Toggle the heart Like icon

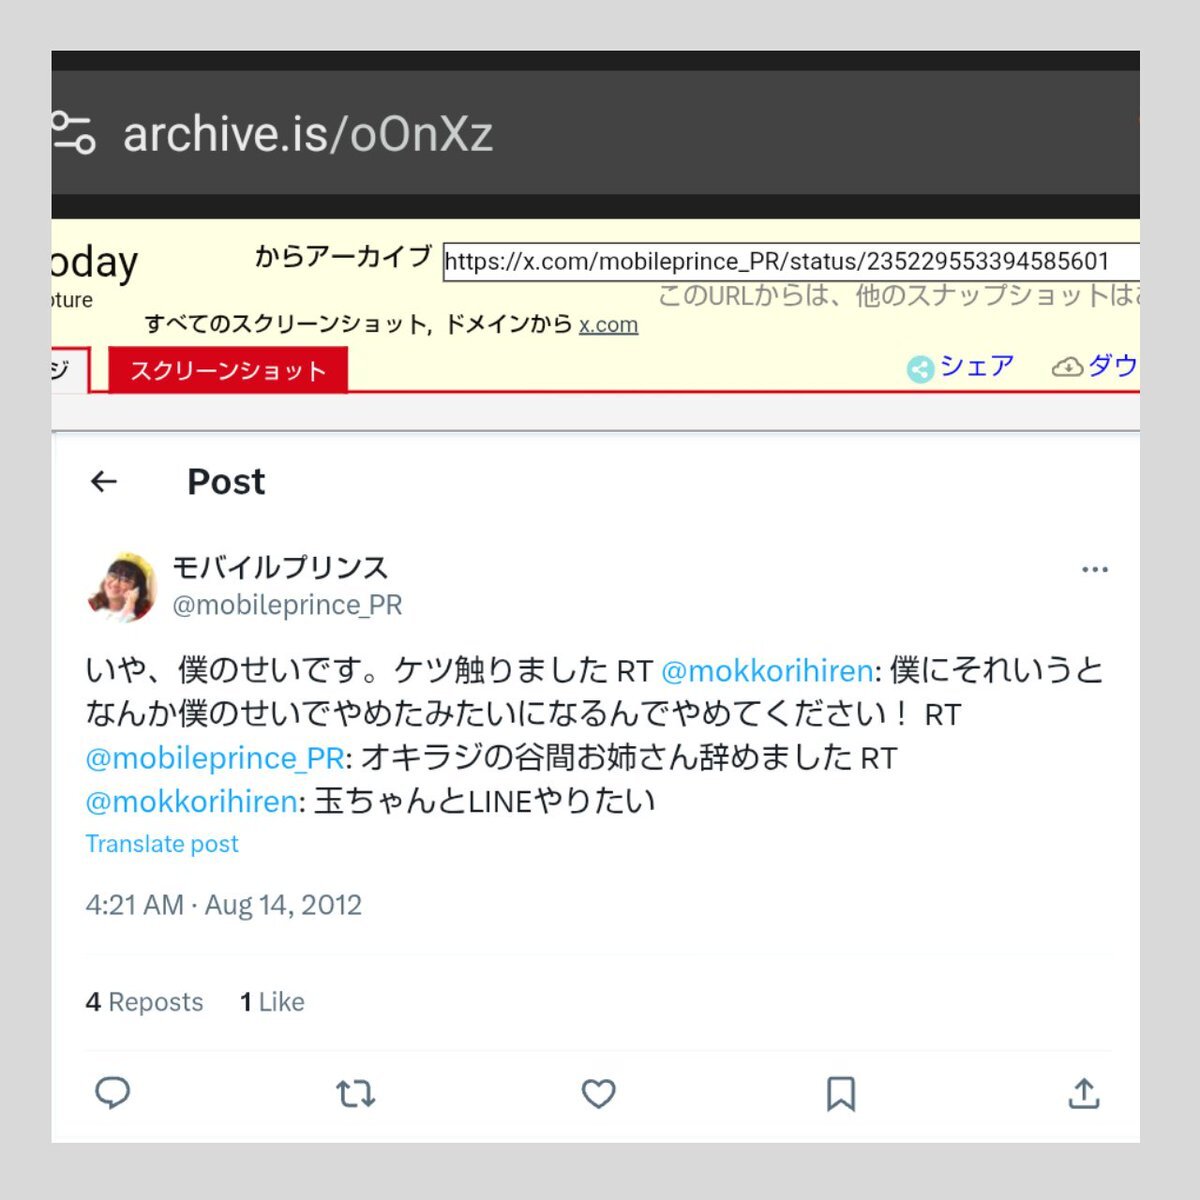(598, 1094)
